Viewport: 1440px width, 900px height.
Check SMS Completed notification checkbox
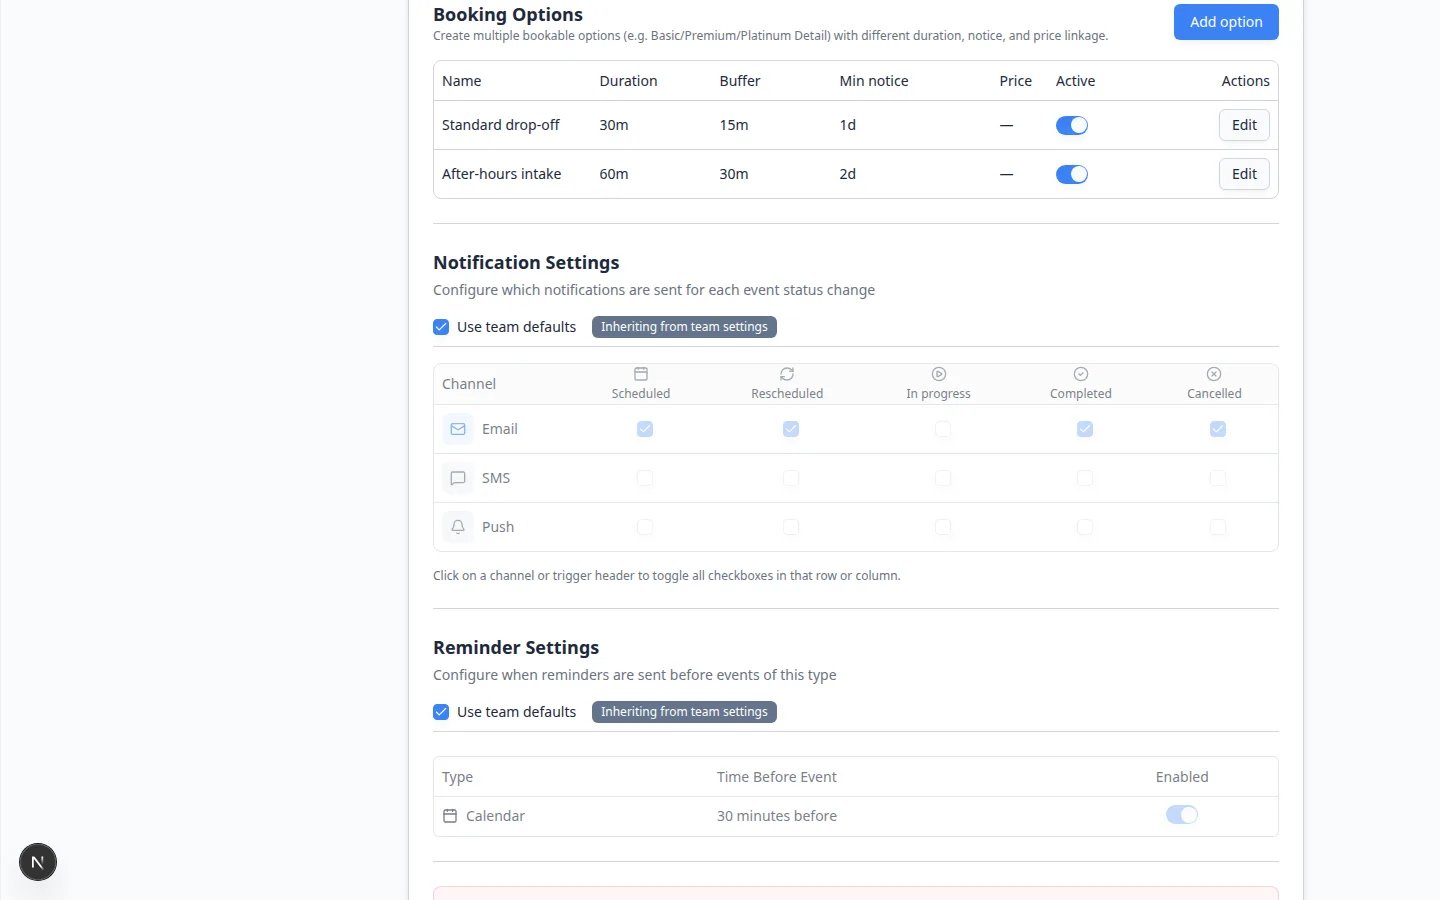[1085, 478]
